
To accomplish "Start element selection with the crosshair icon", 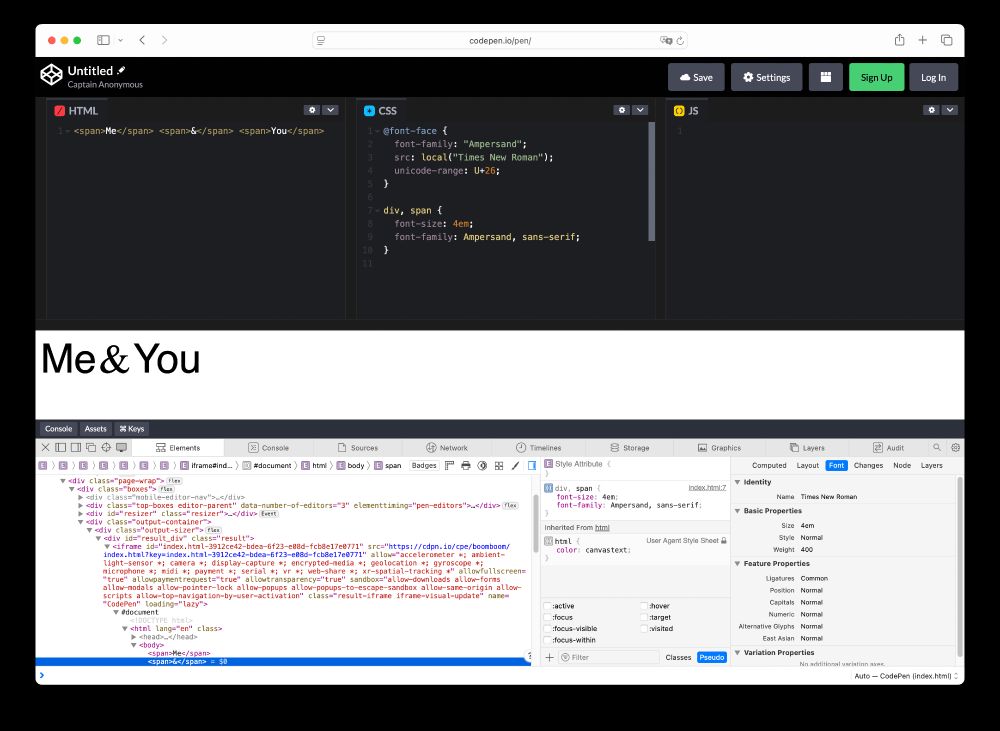I will [106, 447].
